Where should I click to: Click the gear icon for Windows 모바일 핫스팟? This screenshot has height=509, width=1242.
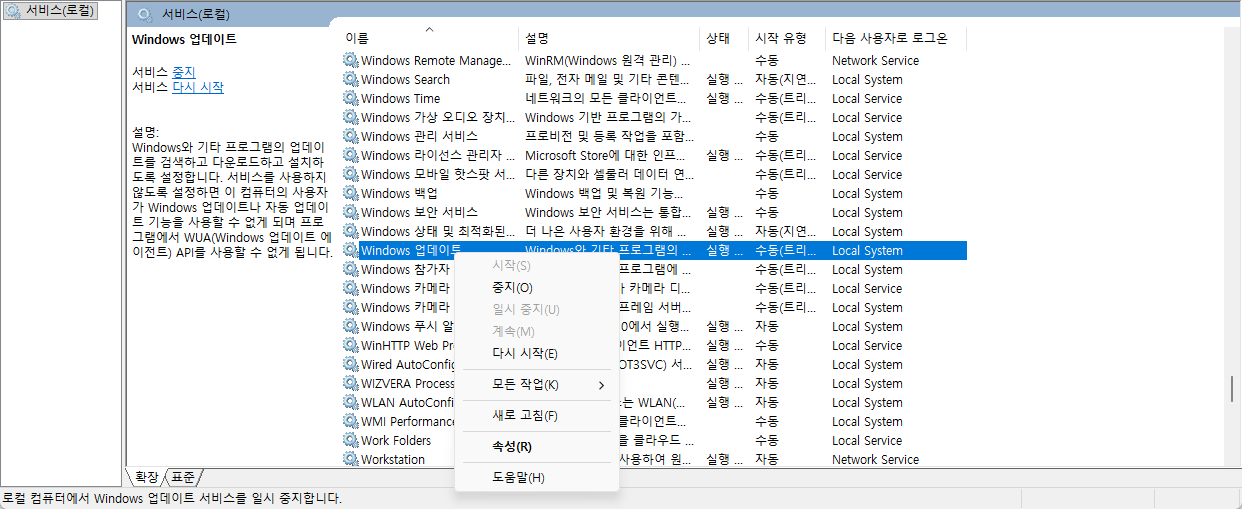click(x=350, y=174)
